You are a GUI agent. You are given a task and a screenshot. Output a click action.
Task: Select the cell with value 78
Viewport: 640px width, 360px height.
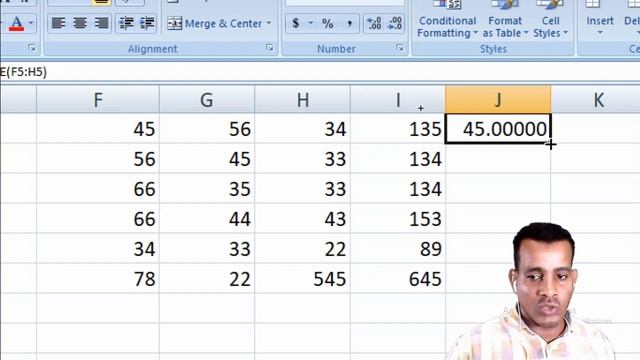pos(98,279)
